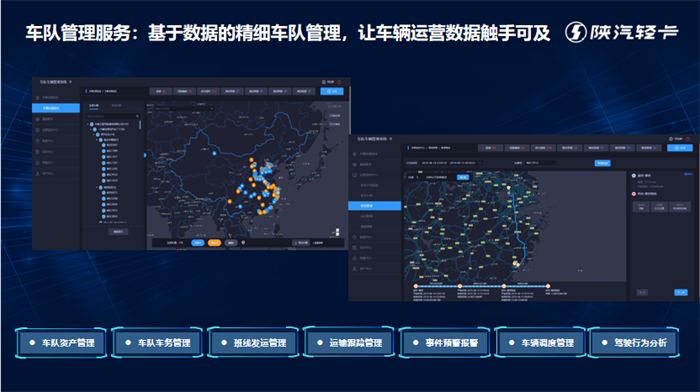The image size is (700, 392).
Task: Click the zoom control on the left map
Action: (x=338, y=232)
